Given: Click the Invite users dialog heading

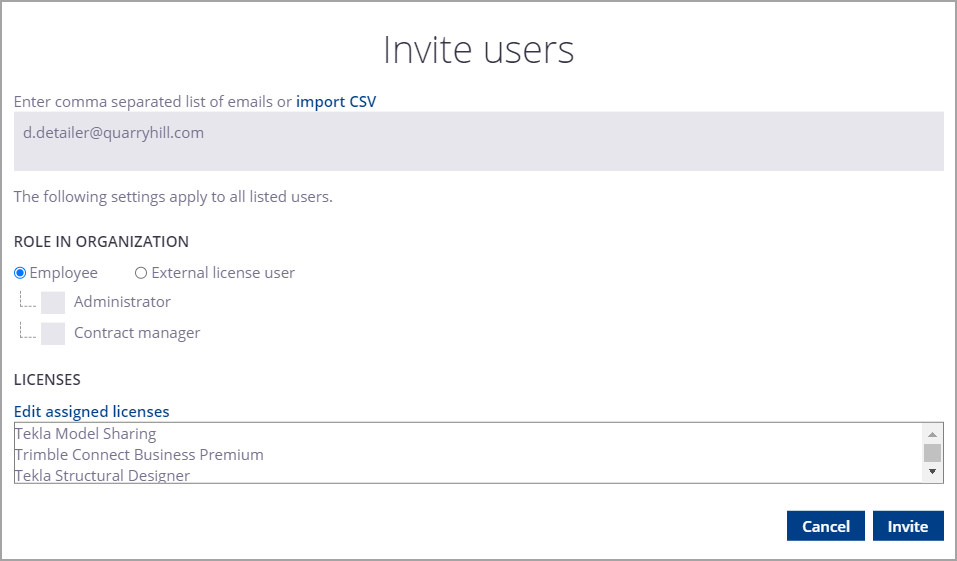Looking at the screenshot, I should click(x=478, y=49).
